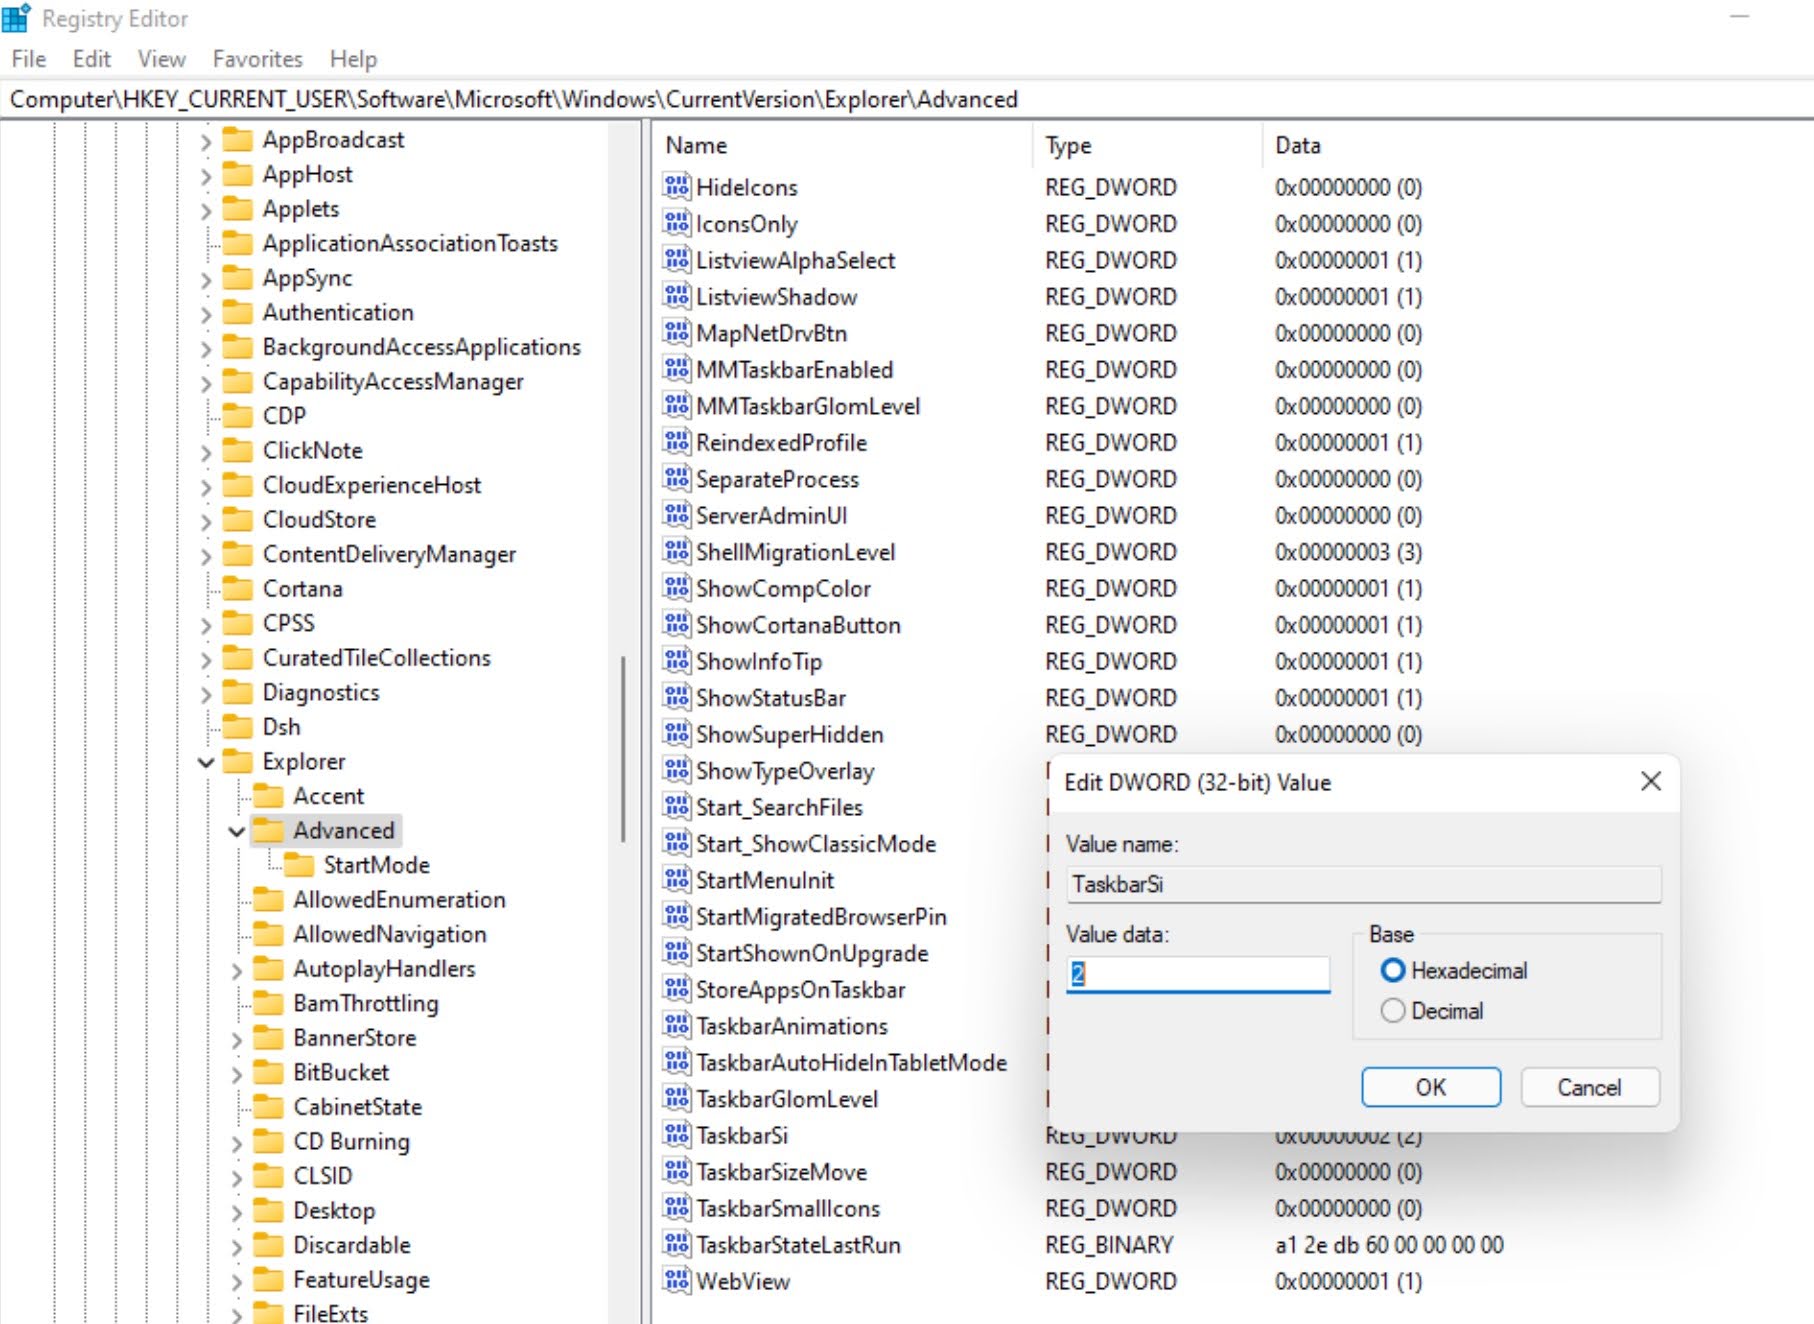Viewport: 1814px width, 1324px height.
Task: Sort values by the Name column
Action: pos(844,145)
